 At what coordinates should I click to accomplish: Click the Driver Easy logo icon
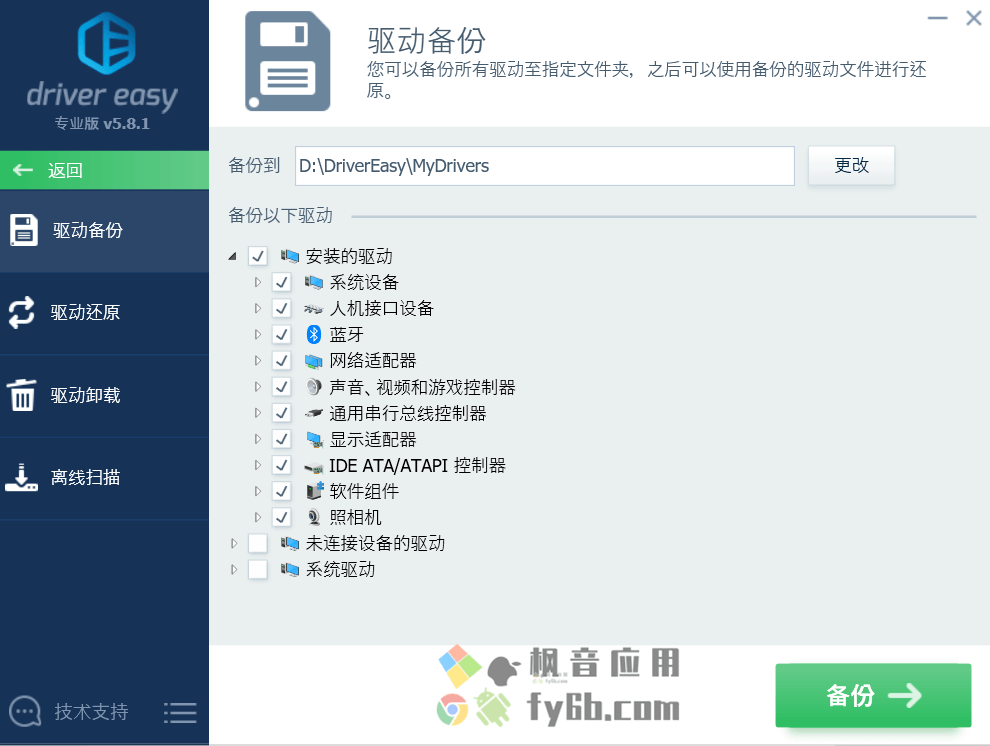[x=106, y=43]
